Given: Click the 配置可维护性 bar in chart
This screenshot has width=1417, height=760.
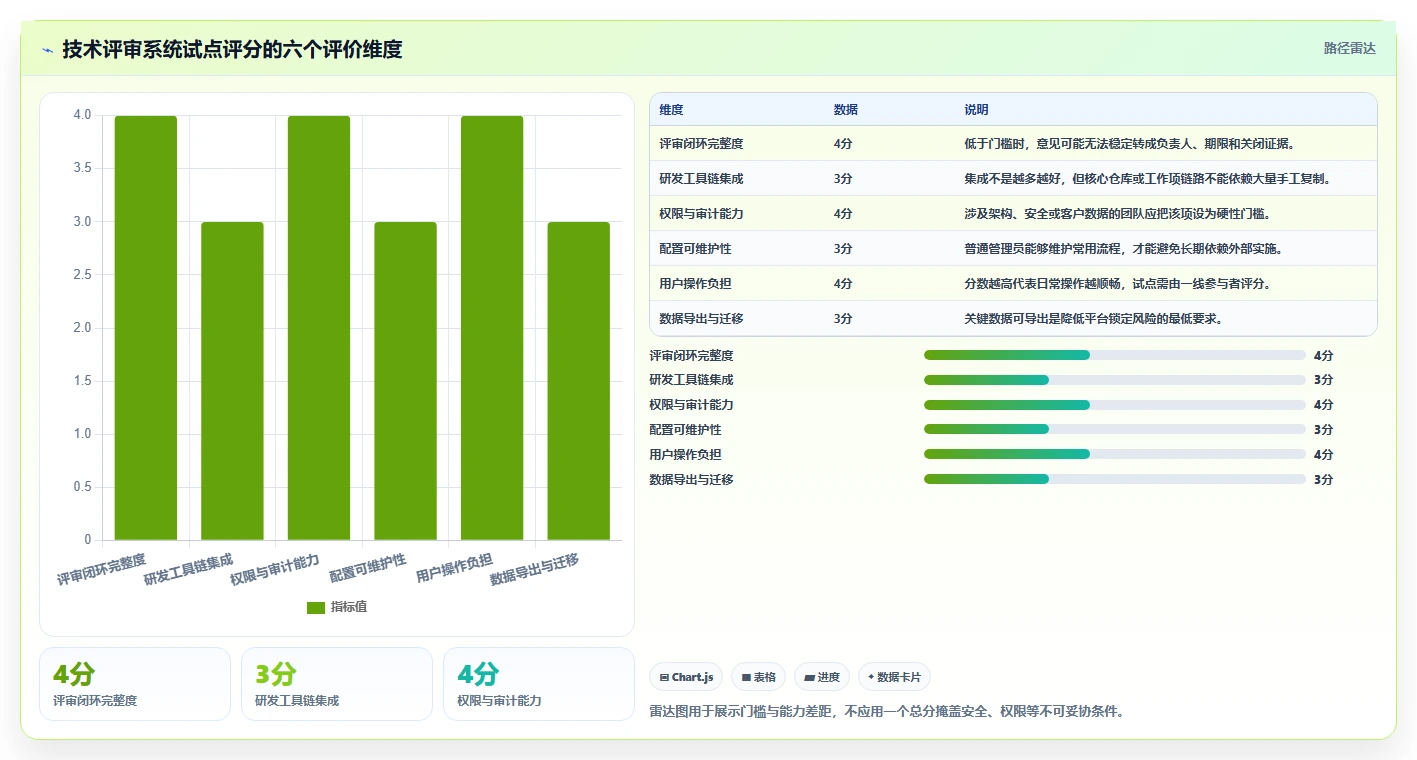Looking at the screenshot, I should click(x=406, y=381).
